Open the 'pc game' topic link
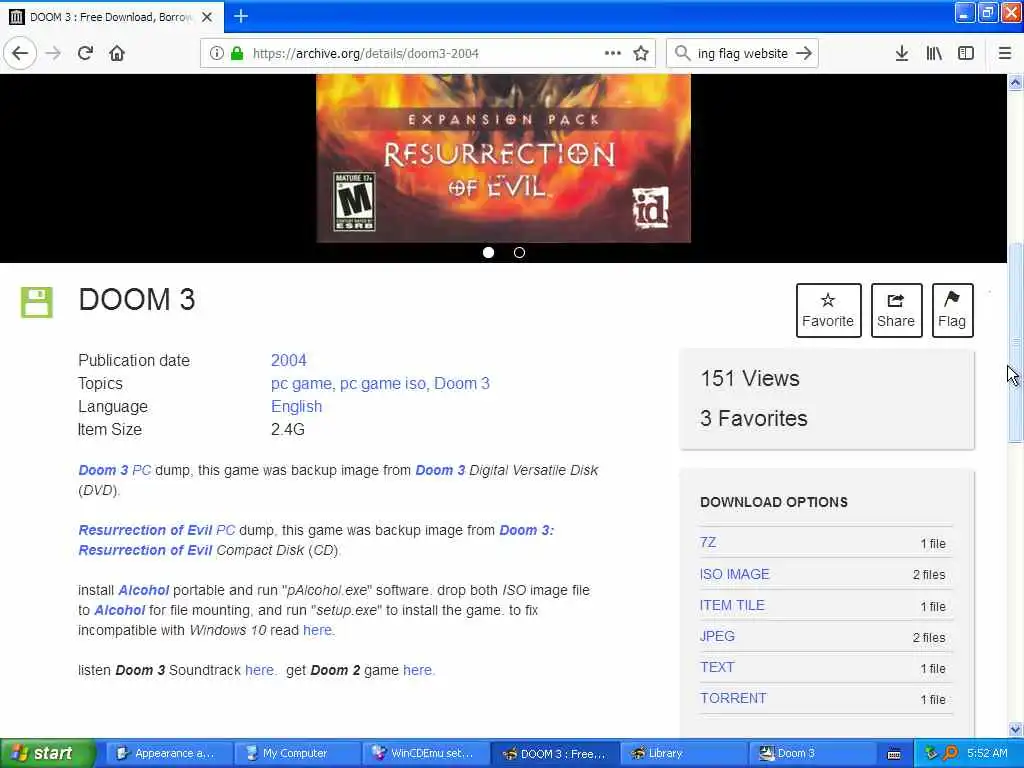1024x768 pixels. (x=301, y=383)
